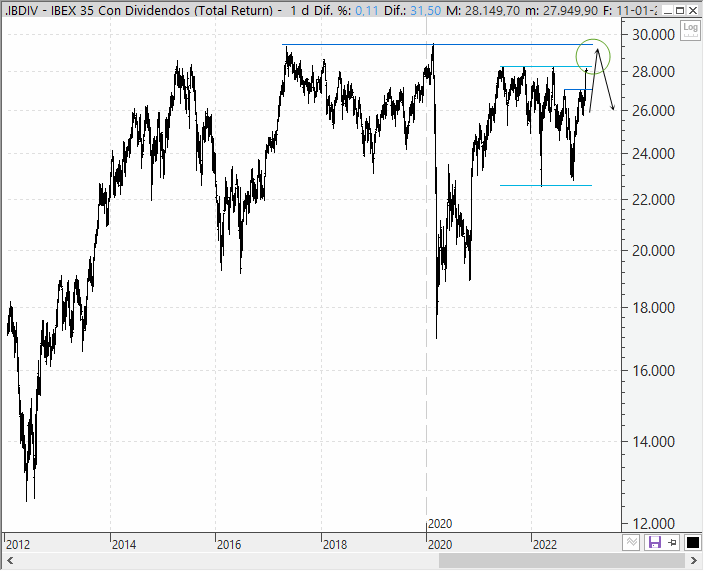Click the horizontal scrollbar thumb
Screen dimensions: 704x571
[x=562, y=561]
